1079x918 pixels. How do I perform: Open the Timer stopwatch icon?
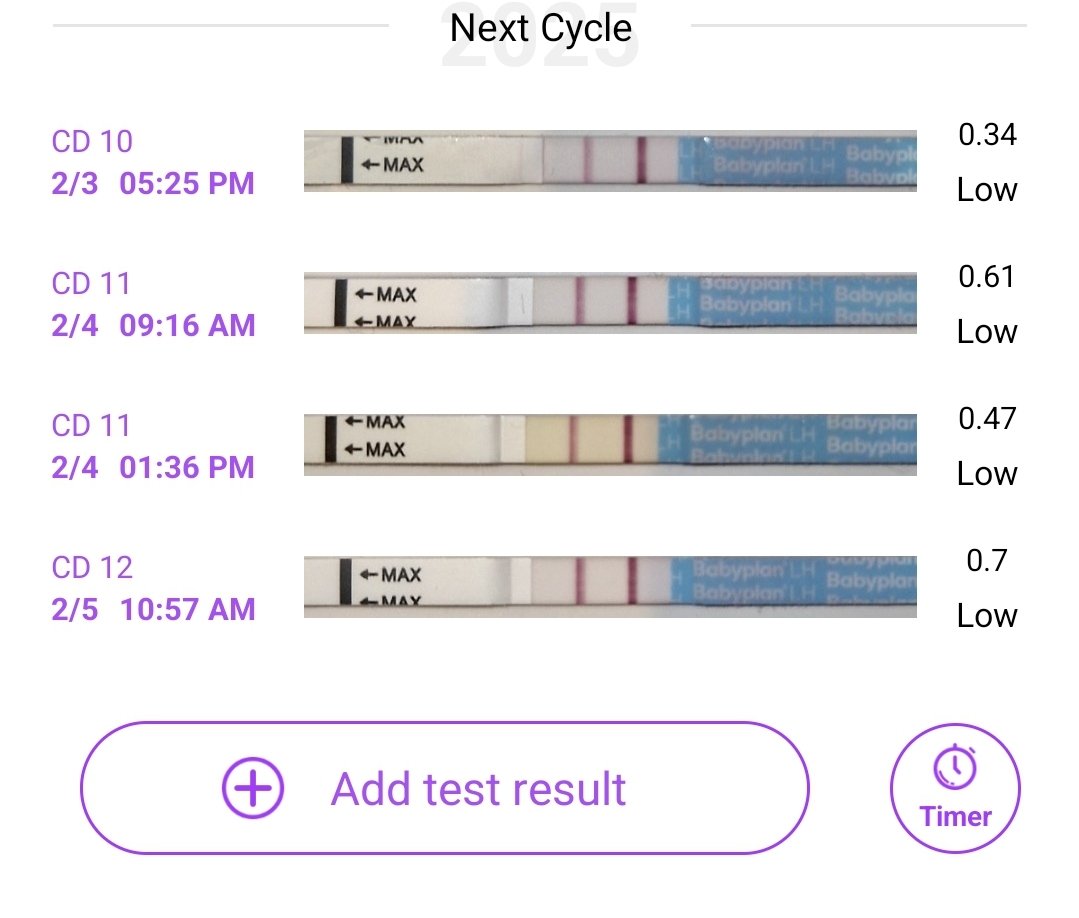click(955, 767)
